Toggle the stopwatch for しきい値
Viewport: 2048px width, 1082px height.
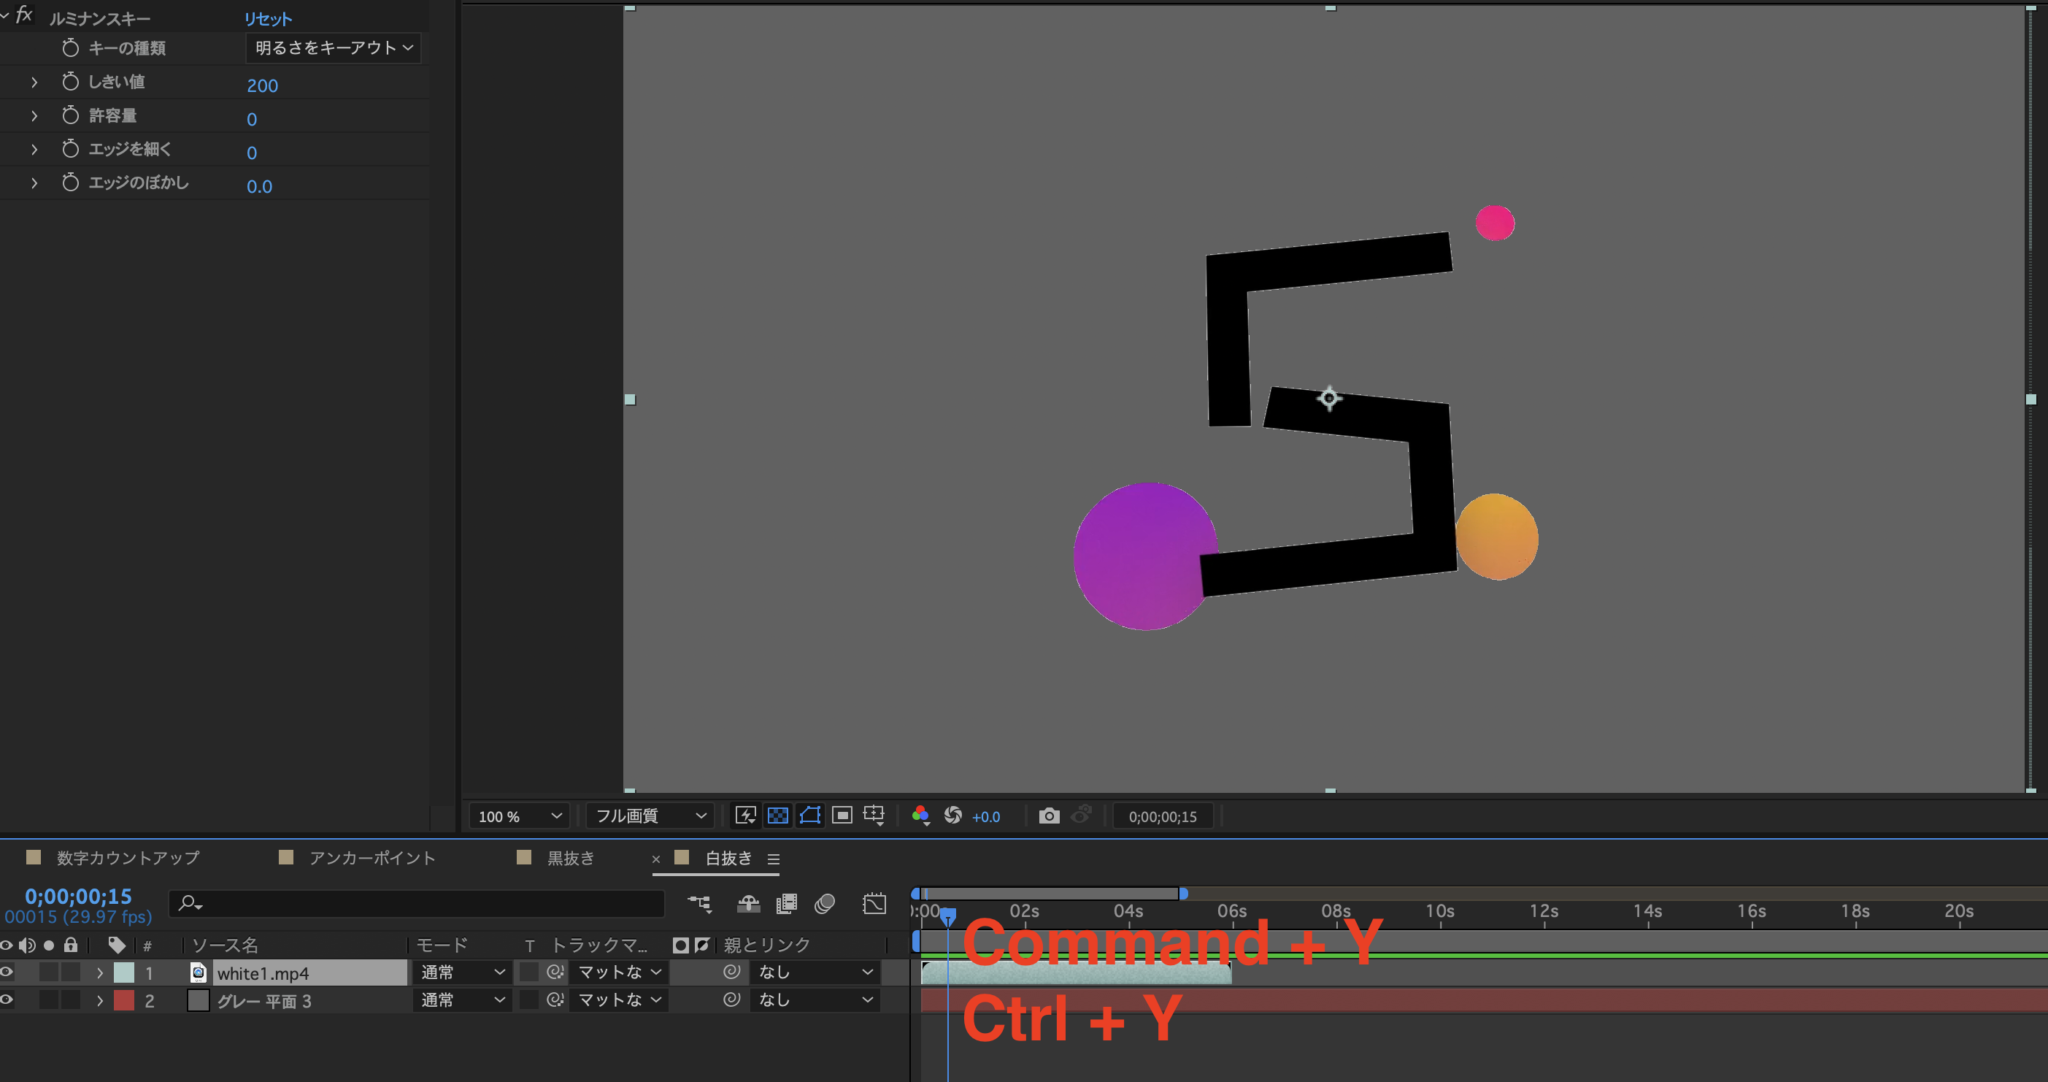click(x=69, y=81)
